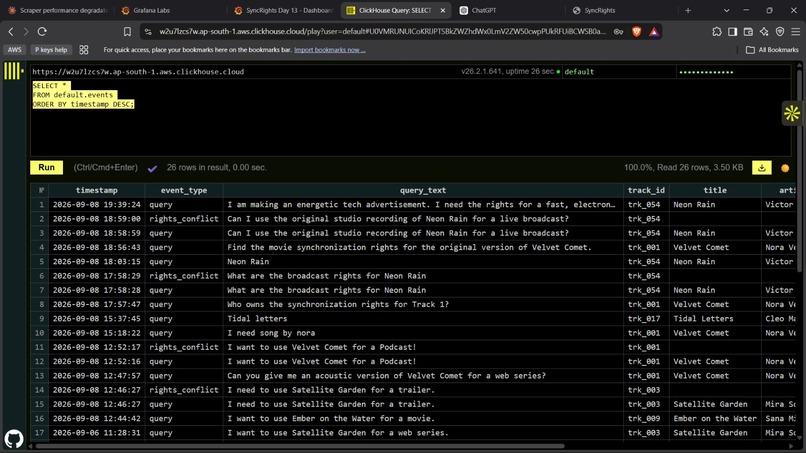Image resolution: width=806 pixels, height=453 pixels.
Task: Click into the SQL query editor
Action: (410, 117)
